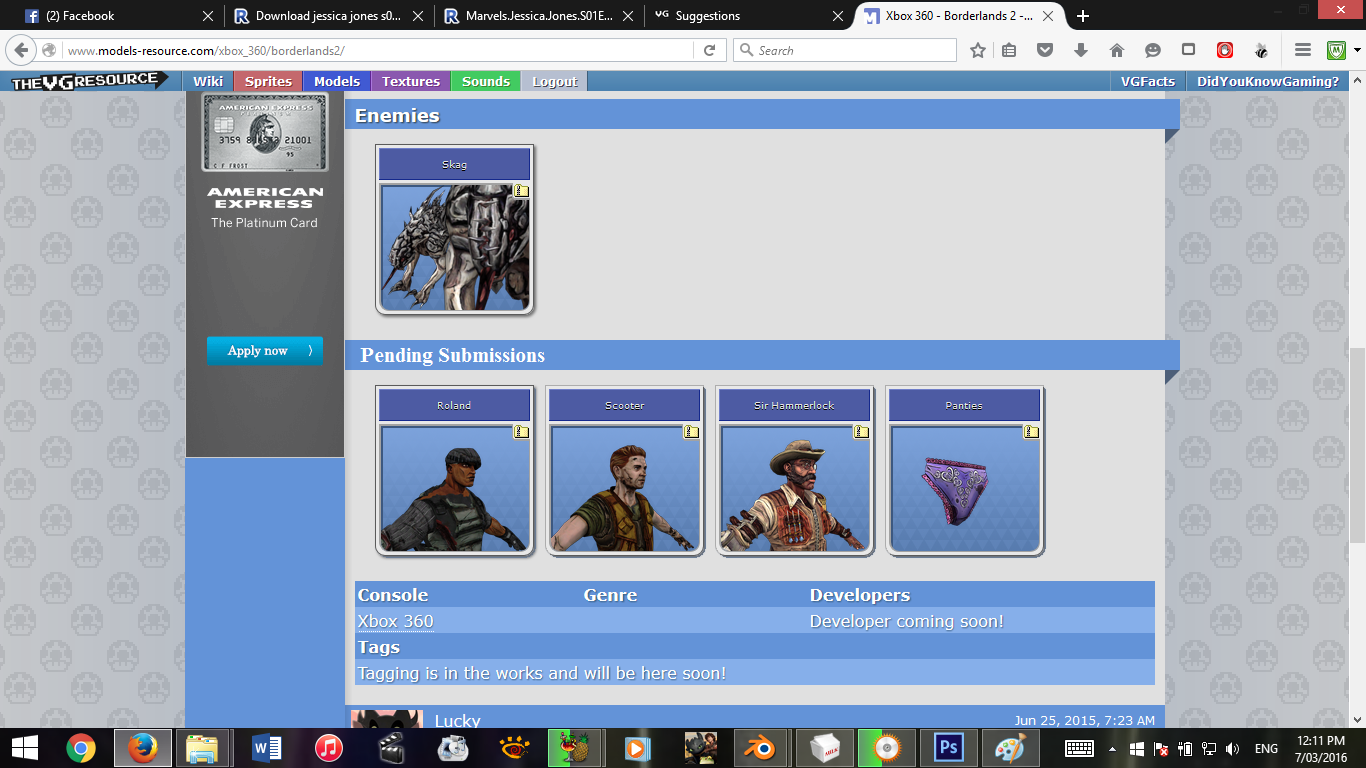The width and height of the screenshot is (1366, 768).
Task: Save page to Pocket icon
Action: [1045, 50]
